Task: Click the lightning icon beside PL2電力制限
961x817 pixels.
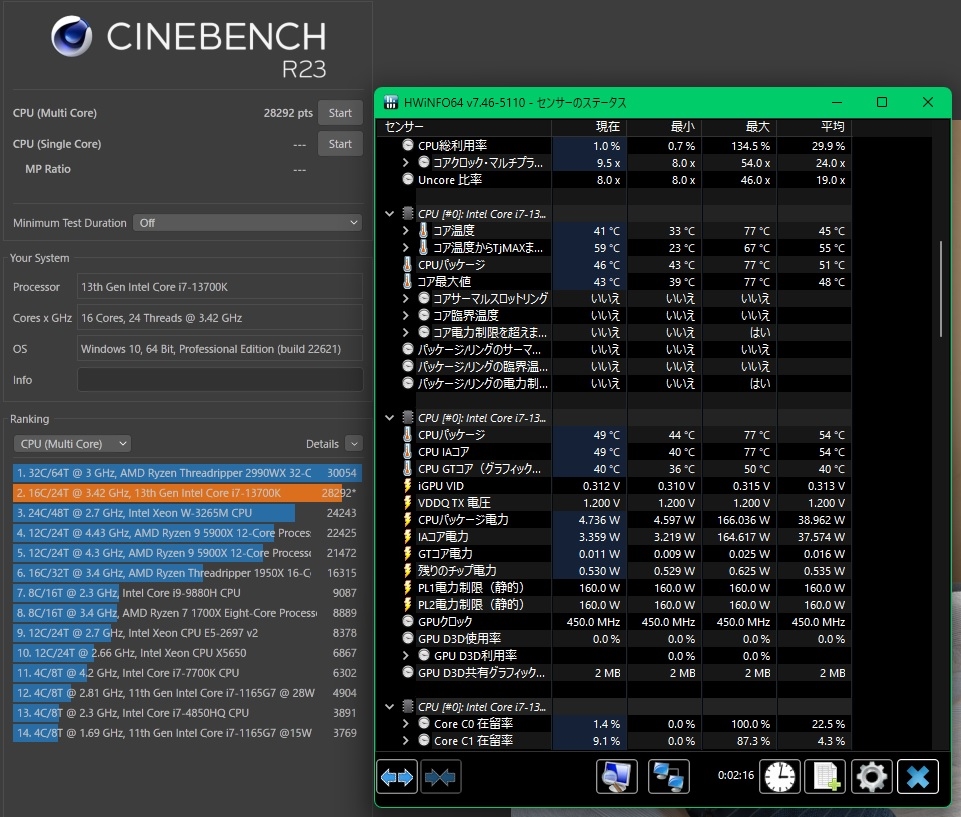Action: [x=408, y=604]
